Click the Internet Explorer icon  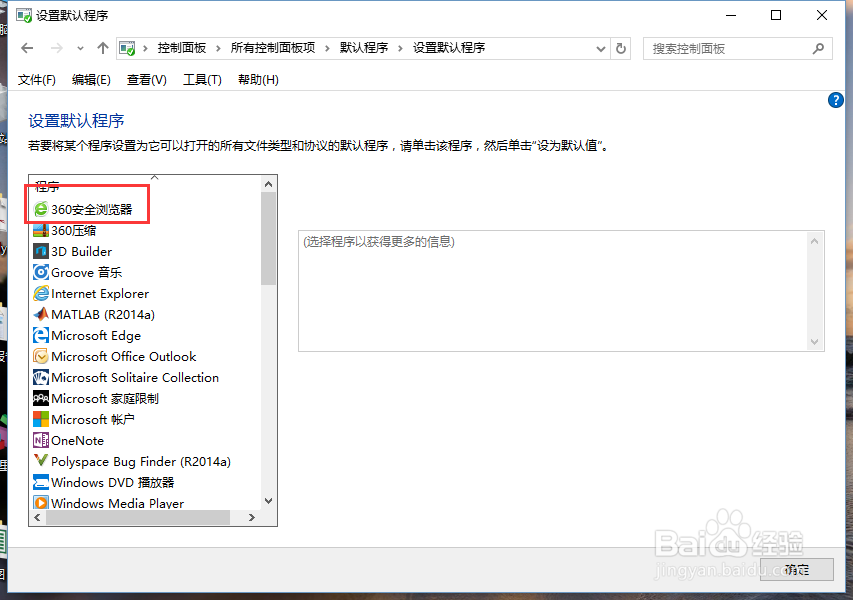pyautogui.click(x=41, y=294)
